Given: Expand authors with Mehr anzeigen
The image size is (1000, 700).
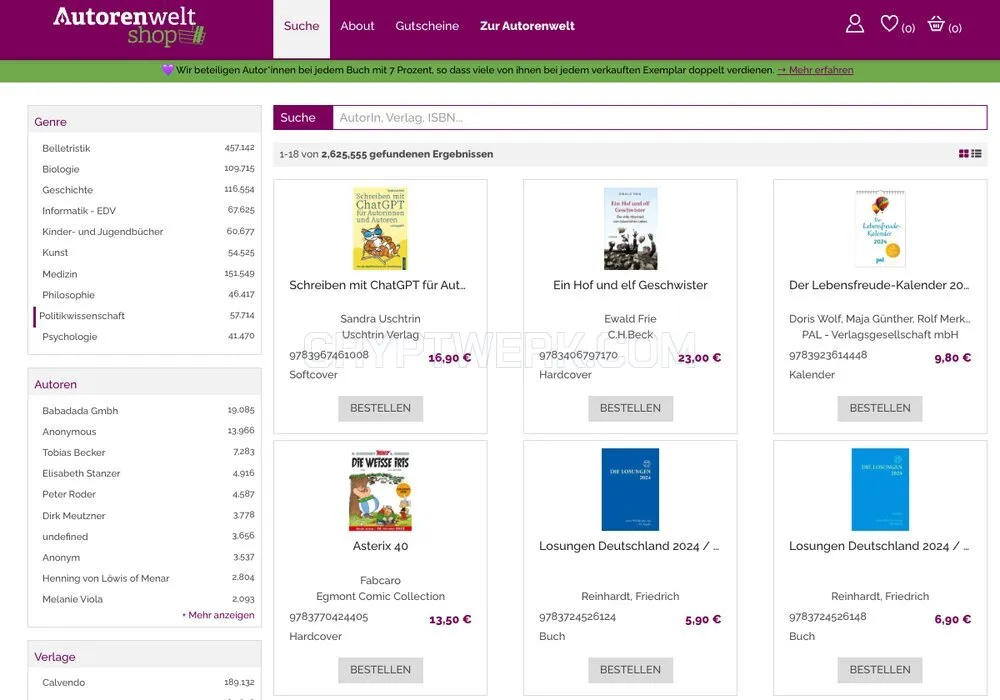Looking at the screenshot, I should (x=218, y=615).
